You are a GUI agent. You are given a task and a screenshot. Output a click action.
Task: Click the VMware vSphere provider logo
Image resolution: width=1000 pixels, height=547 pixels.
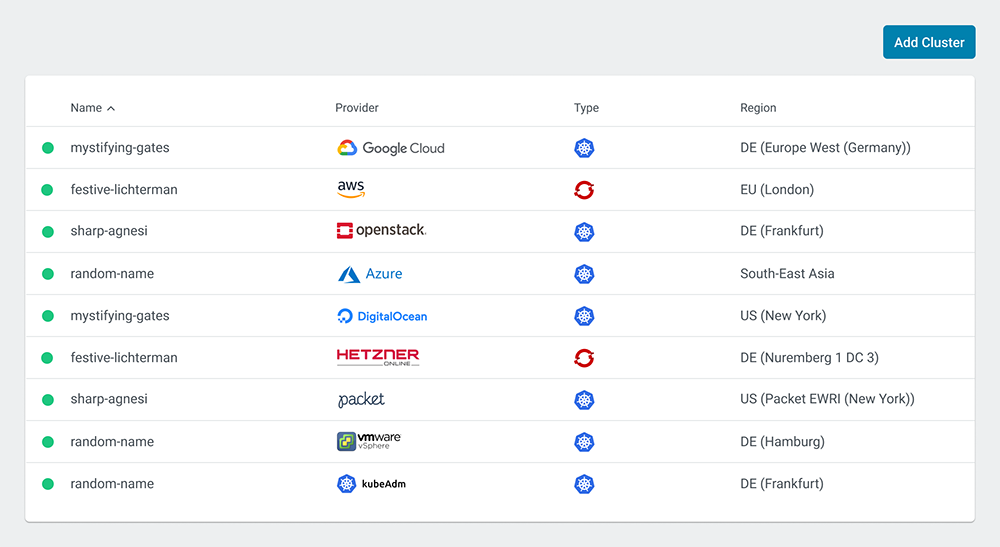point(368,441)
